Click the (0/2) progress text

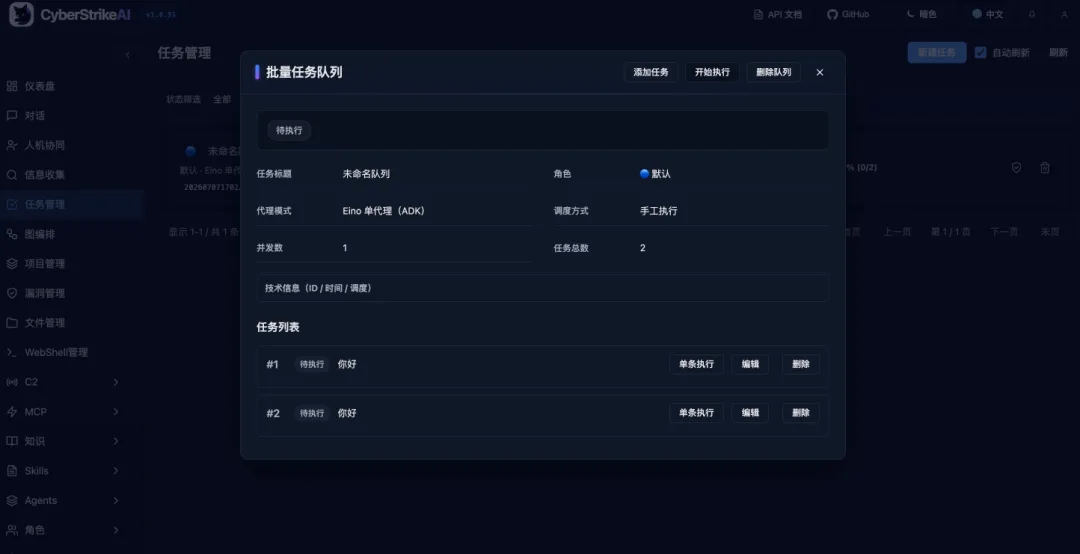pyautogui.click(x=866, y=167)
